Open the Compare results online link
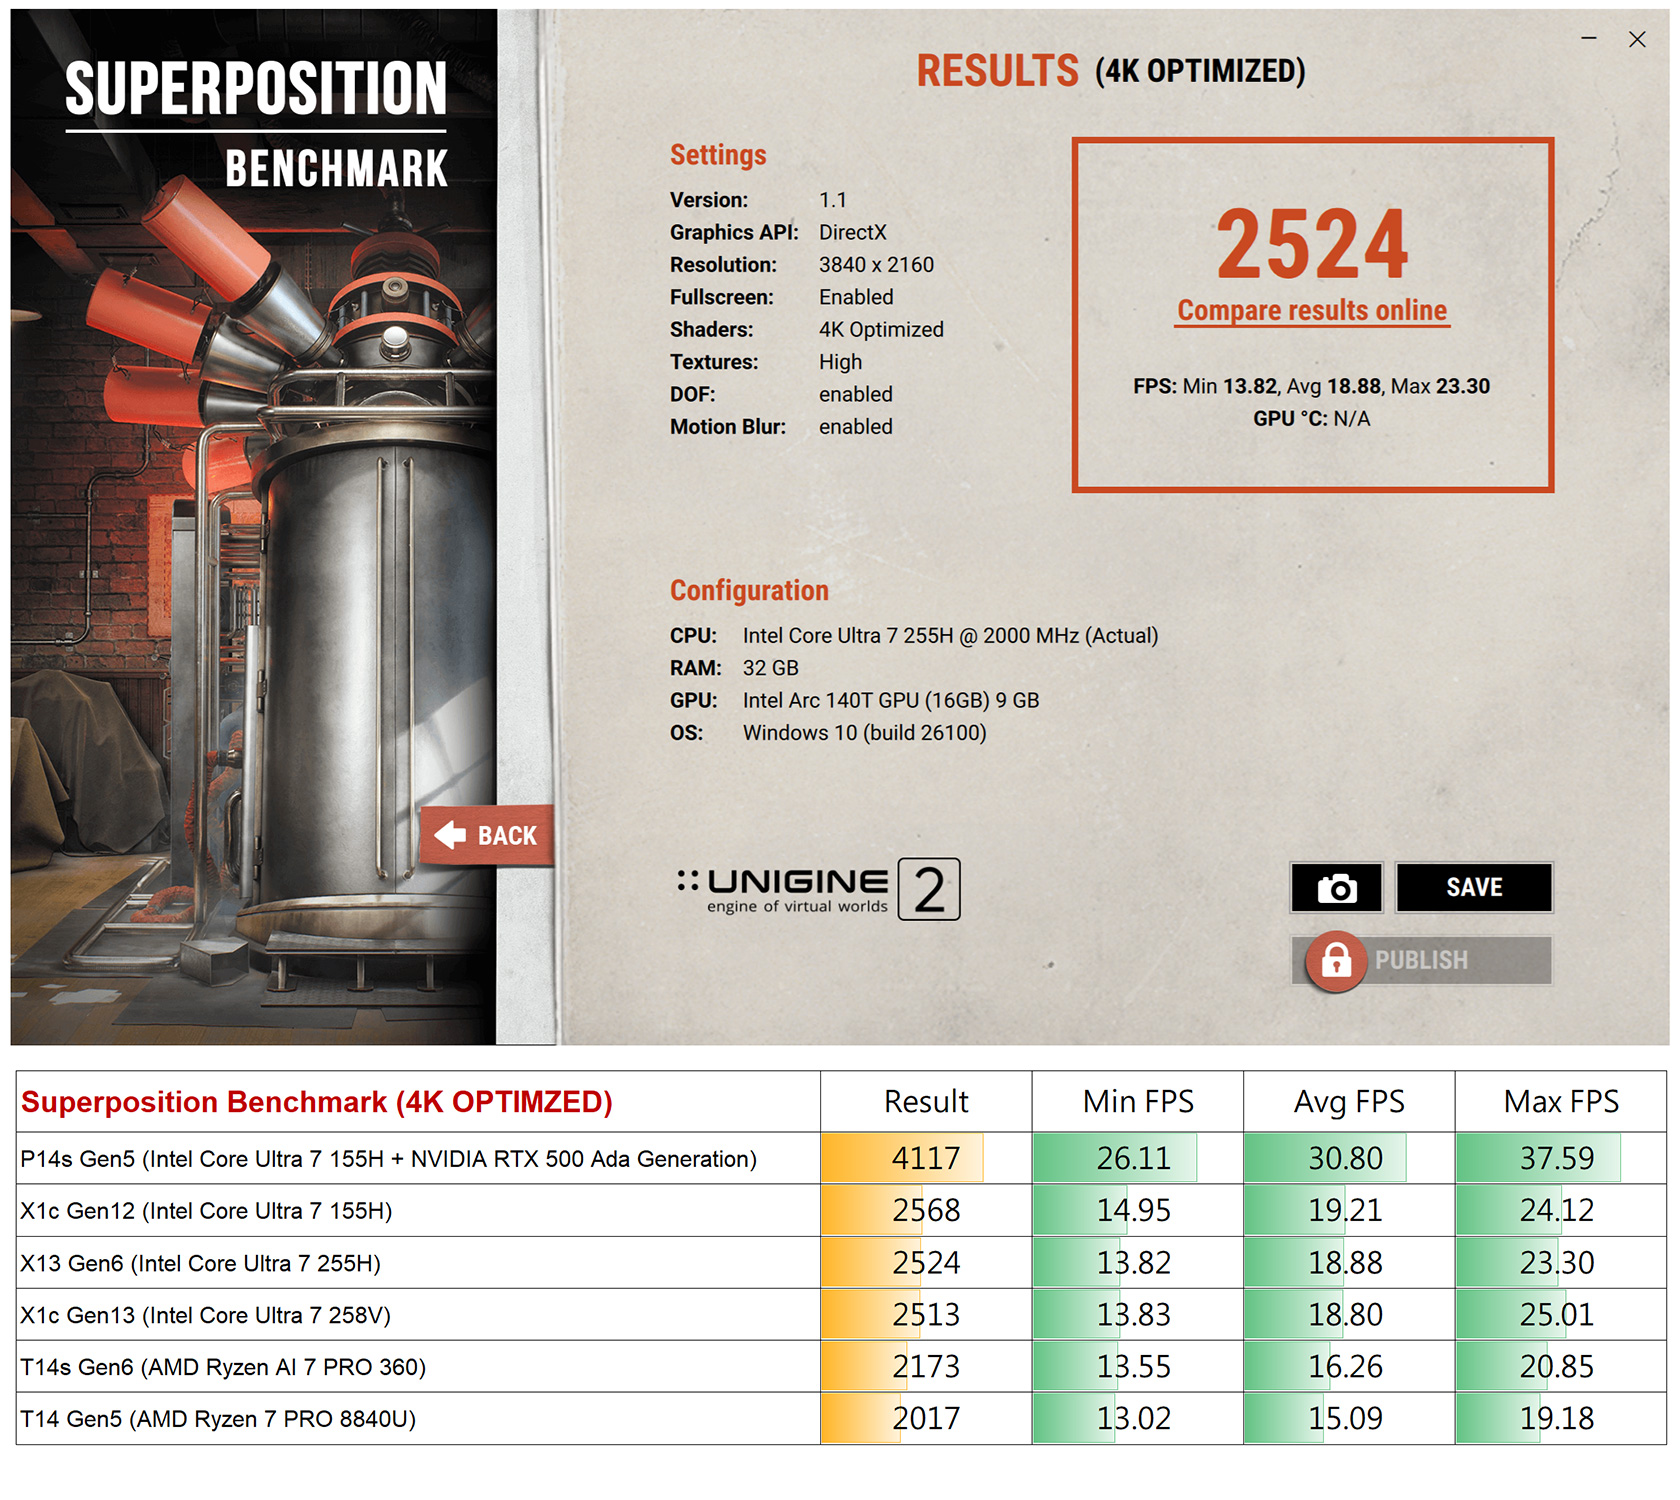Image resolution: width=1680 pixels, height=1500 pixels. click(1312, 311)
